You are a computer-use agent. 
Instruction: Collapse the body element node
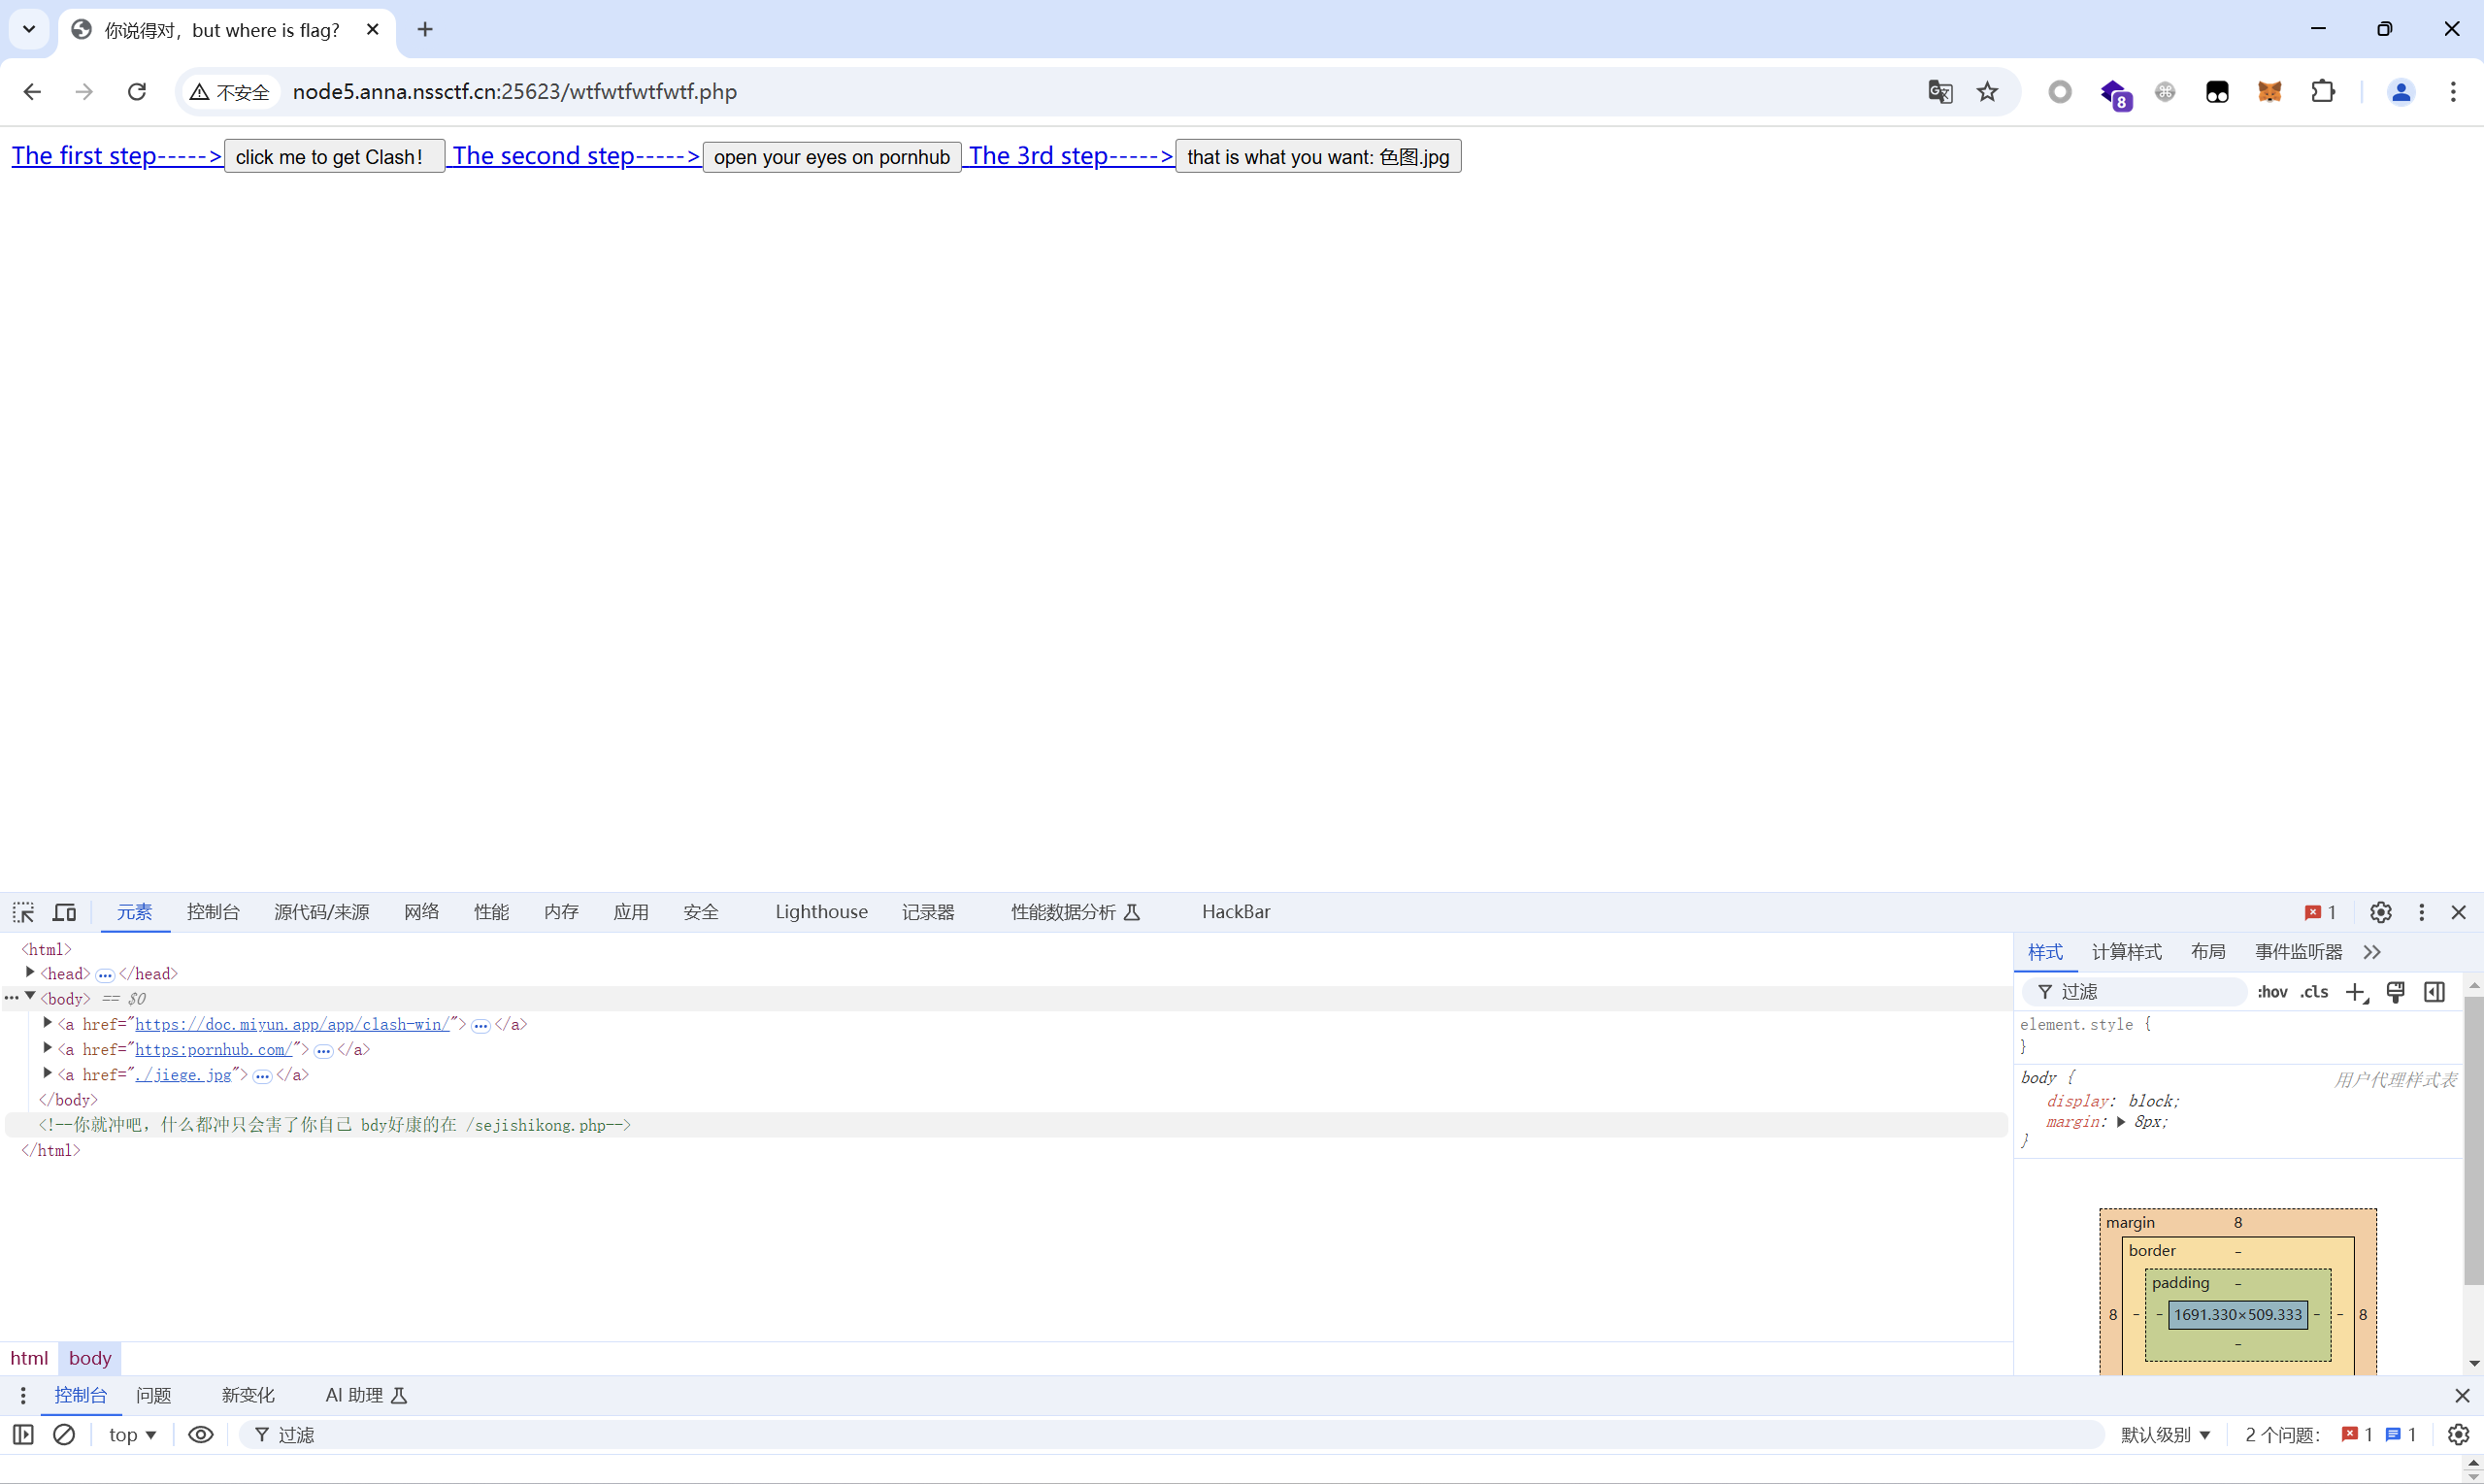coord(30,997)
